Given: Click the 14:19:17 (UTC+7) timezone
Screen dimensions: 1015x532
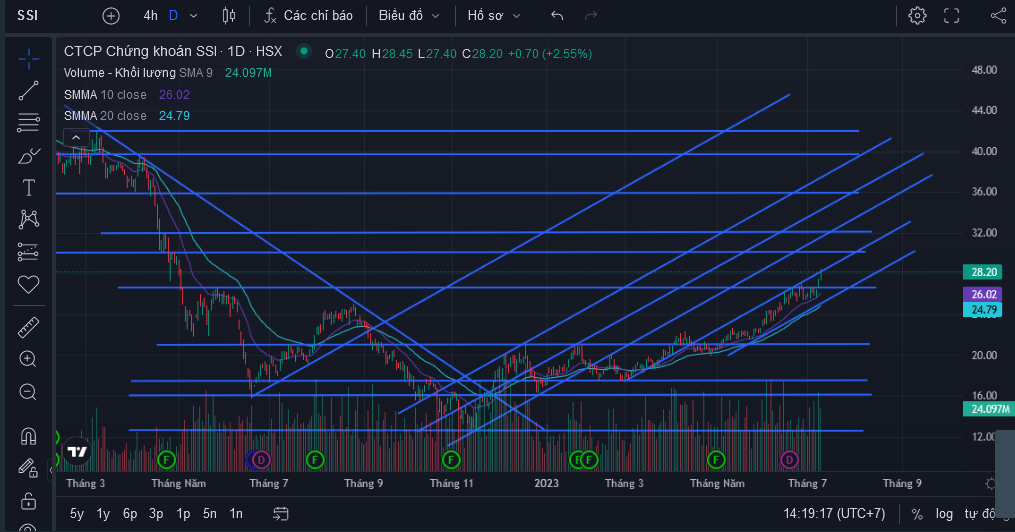Looking at the screenshot, I should pos(834,514).
